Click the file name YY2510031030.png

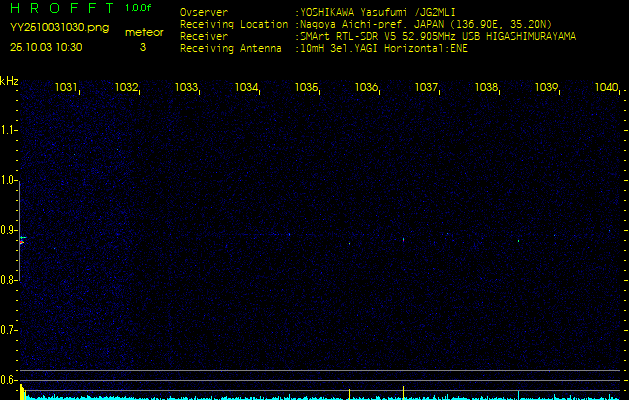[59, 27]
